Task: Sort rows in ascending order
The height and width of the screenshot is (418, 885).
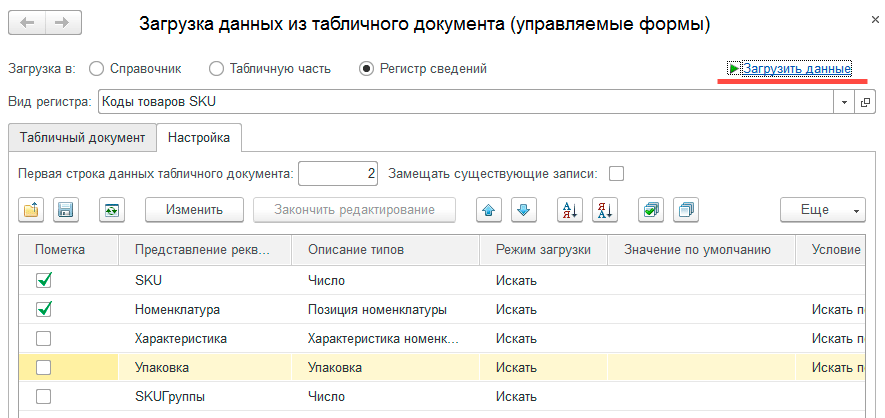Action: tap(570, 210)
